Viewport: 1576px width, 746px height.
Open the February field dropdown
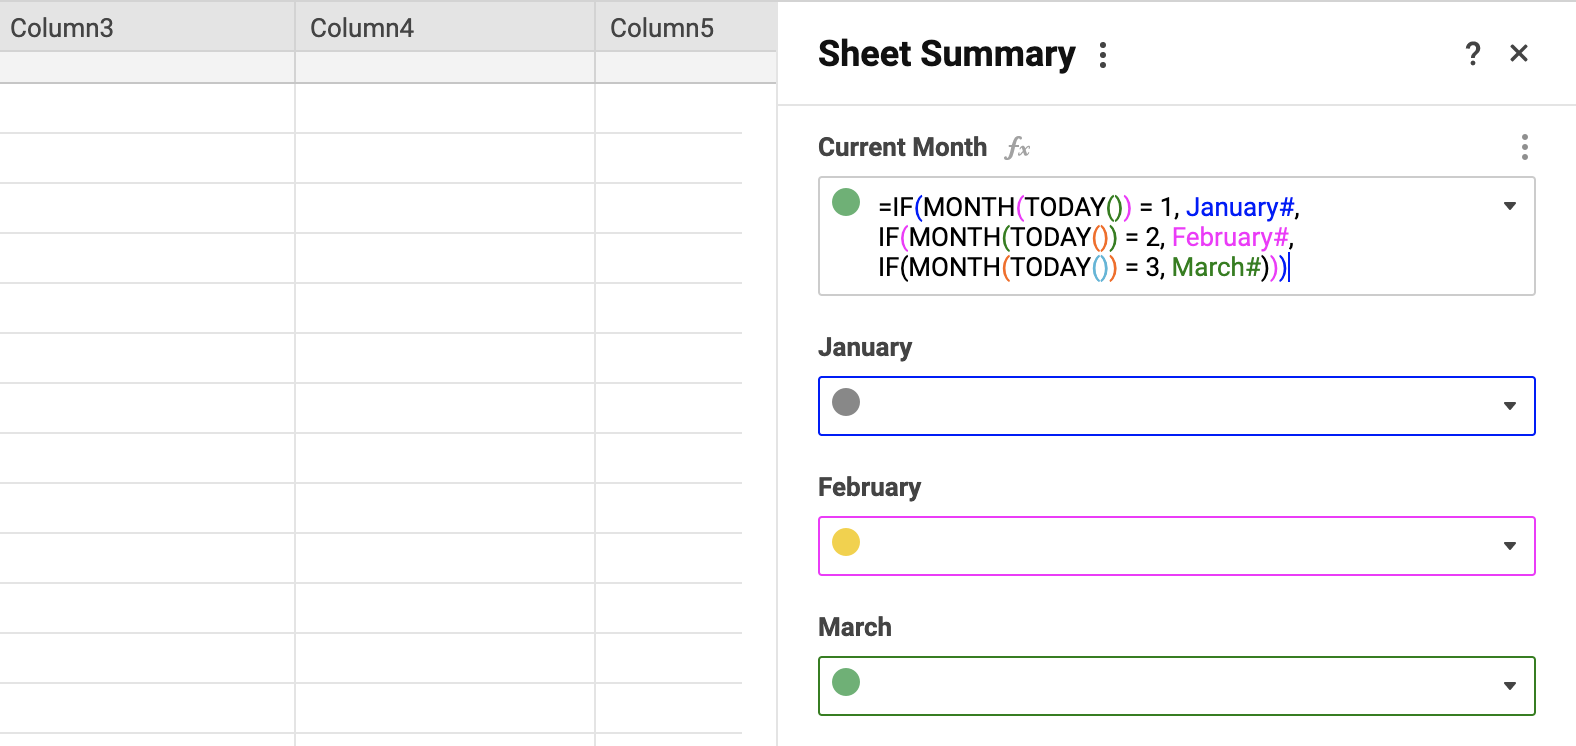point(1510,547)
